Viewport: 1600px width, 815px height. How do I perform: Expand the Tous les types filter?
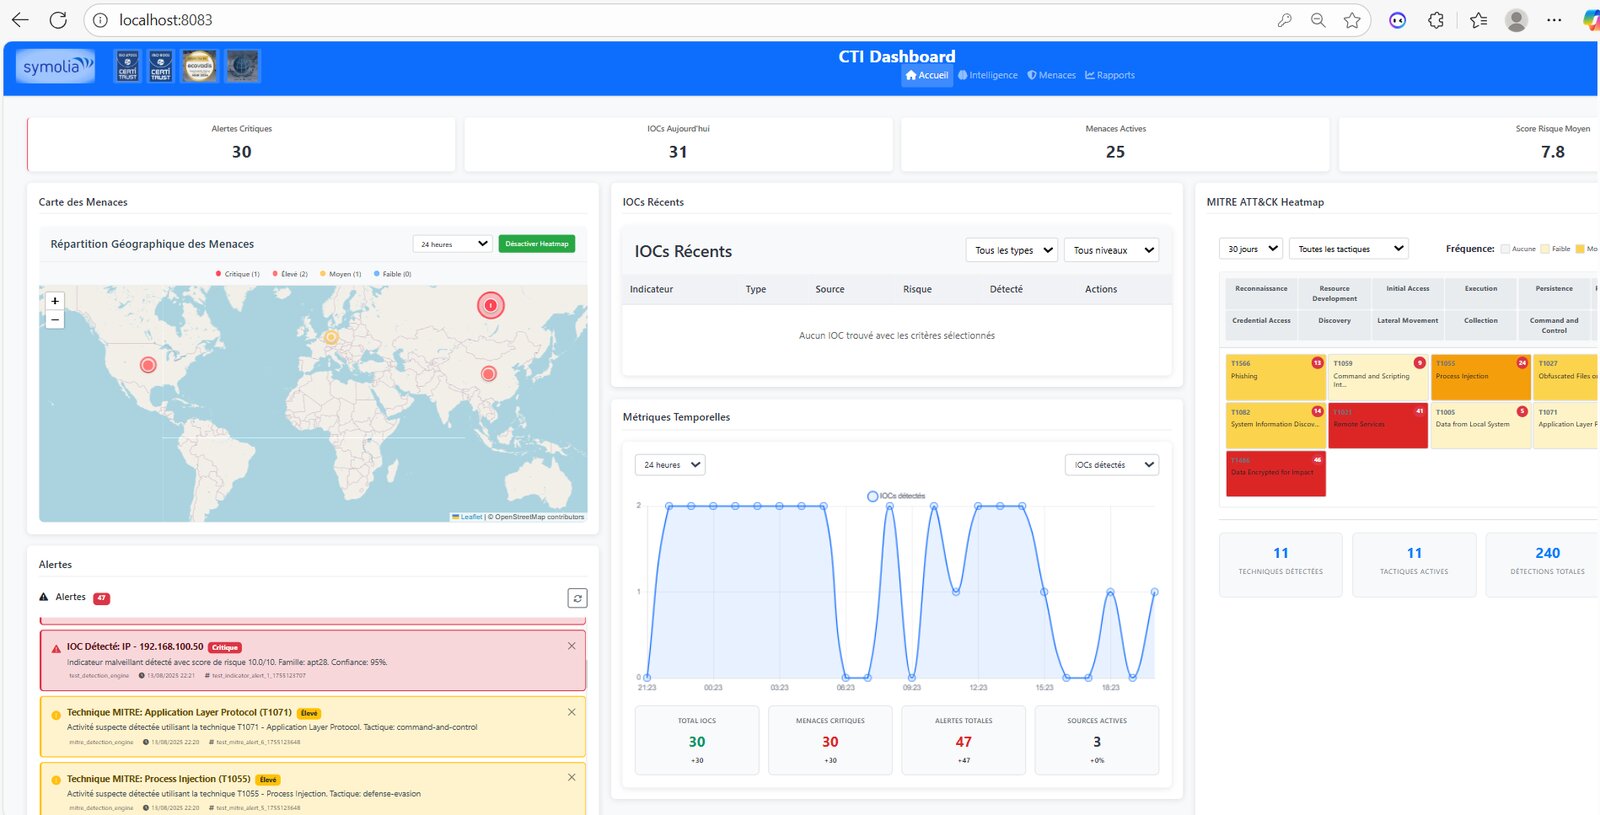[1012, 250]
